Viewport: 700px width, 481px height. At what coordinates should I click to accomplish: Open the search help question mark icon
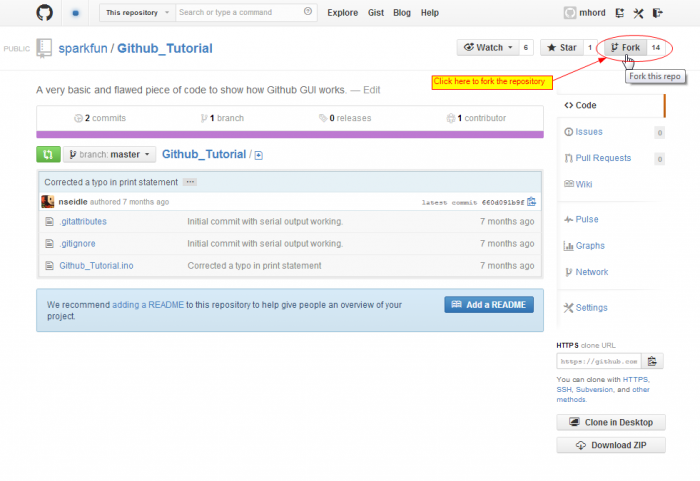pos(308,12)
